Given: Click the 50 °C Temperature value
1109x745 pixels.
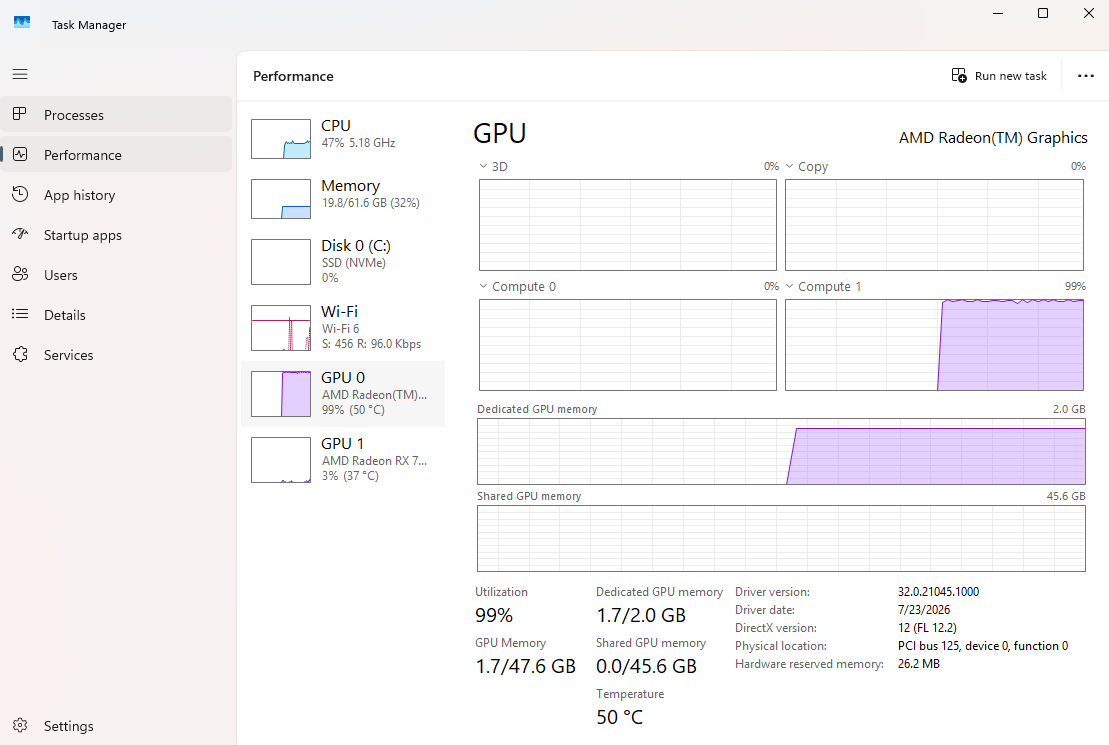Looking at the screenshot, I should [620, 717].
